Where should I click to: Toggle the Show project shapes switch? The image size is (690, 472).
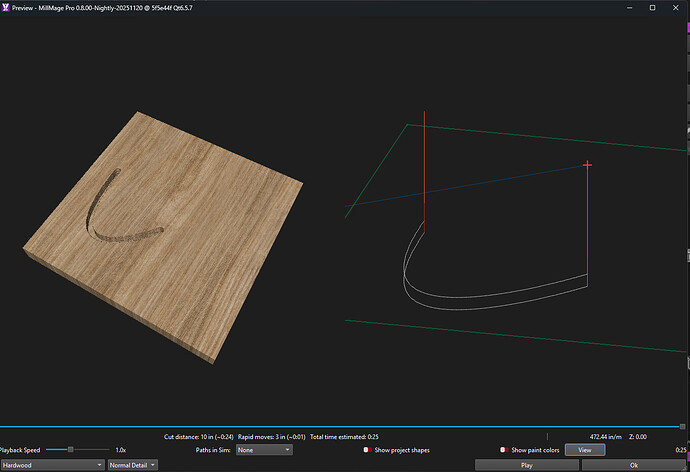pos(368,450)
